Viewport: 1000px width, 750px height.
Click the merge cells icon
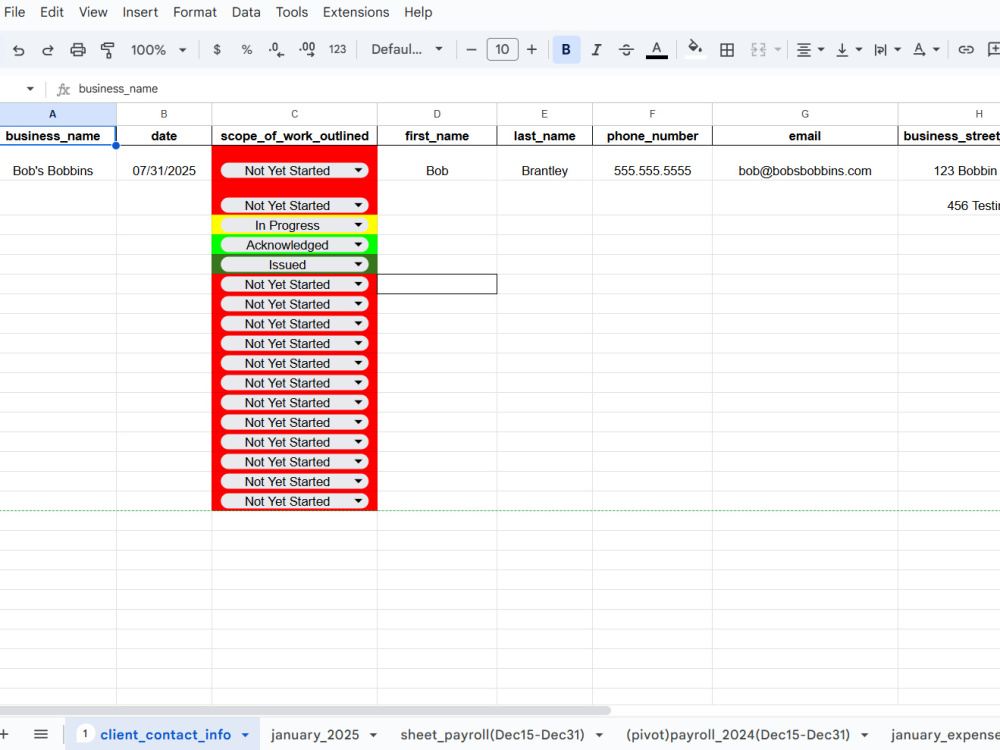tap(758, 50)
